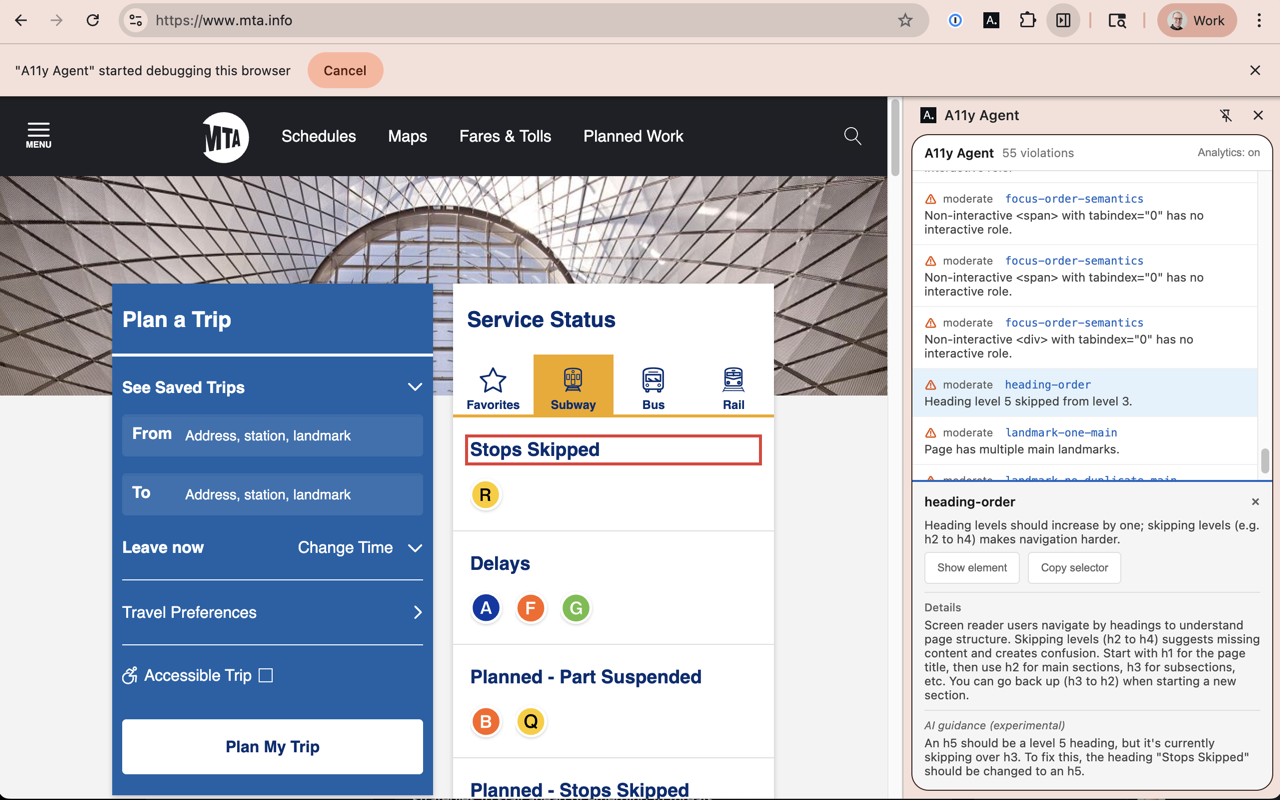Image resolution: width=1280 pixels, height=800 pixels.
Task: Click the Planned - Part Suspended heading
Action: 586,677
